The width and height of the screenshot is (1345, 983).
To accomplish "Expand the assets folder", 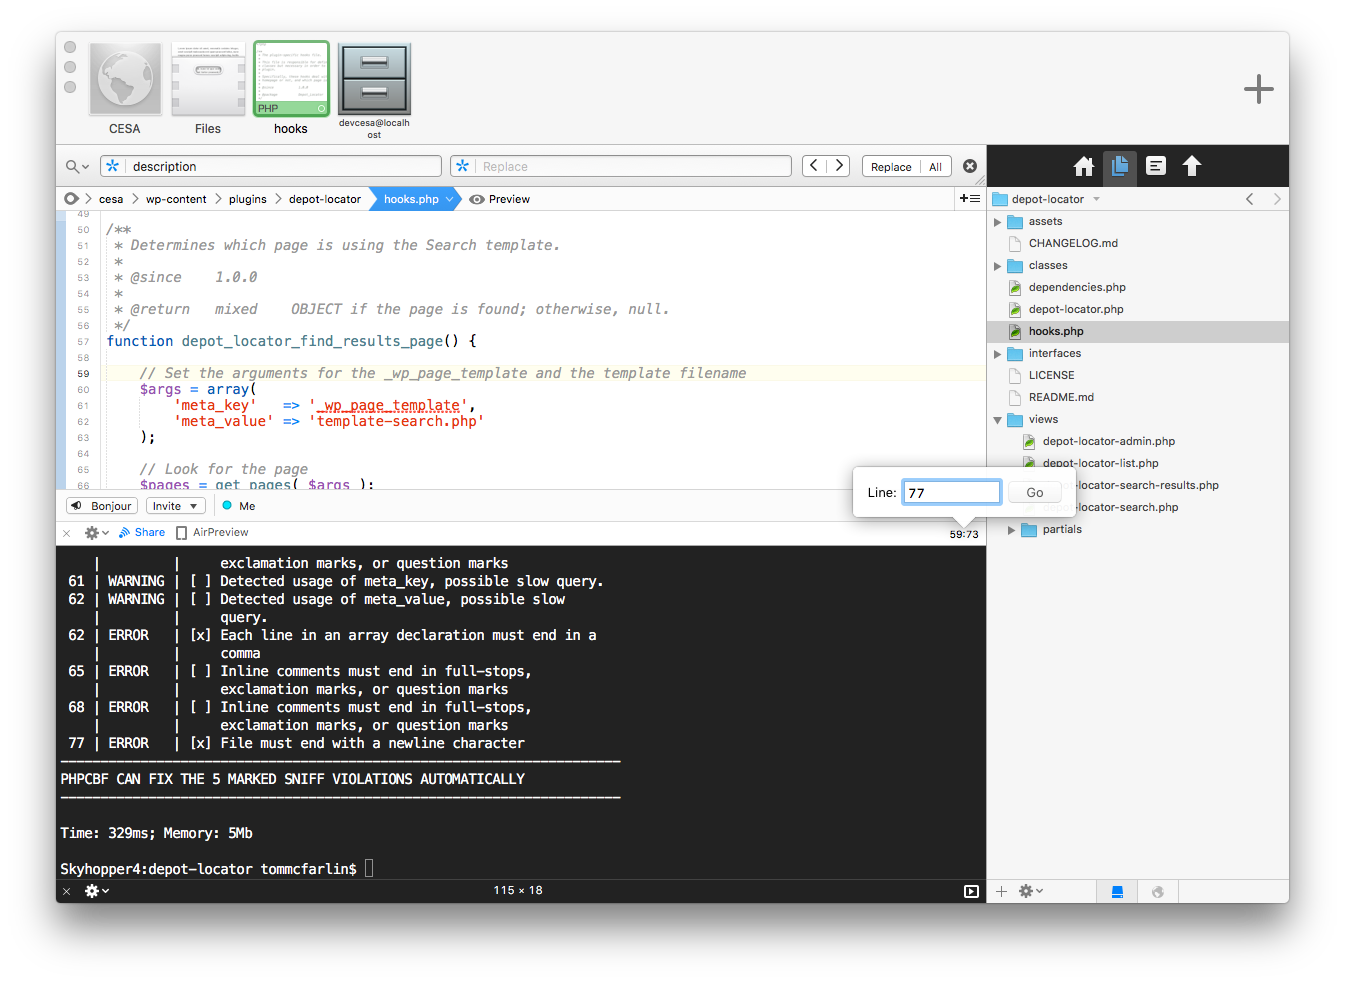I will (x=997, y=221).
